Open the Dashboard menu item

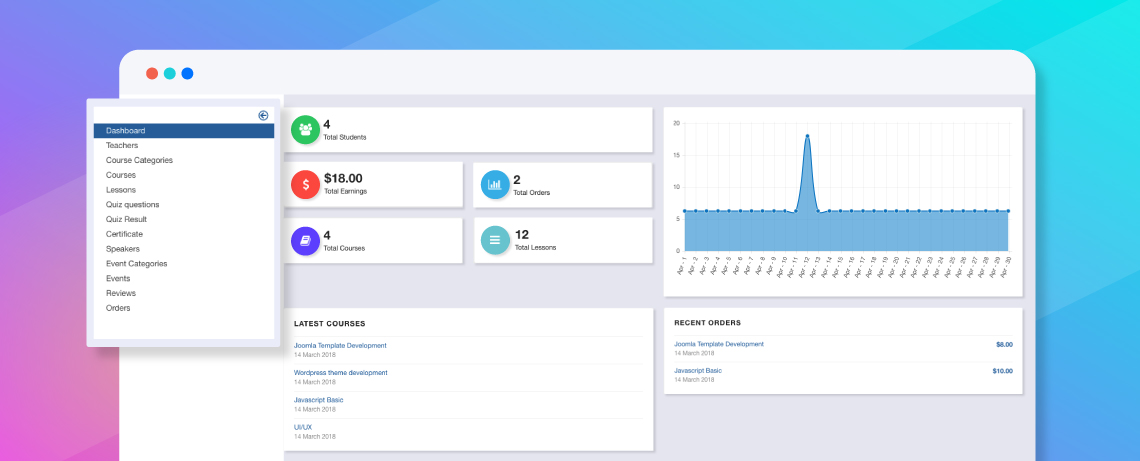tap(184, 131)
